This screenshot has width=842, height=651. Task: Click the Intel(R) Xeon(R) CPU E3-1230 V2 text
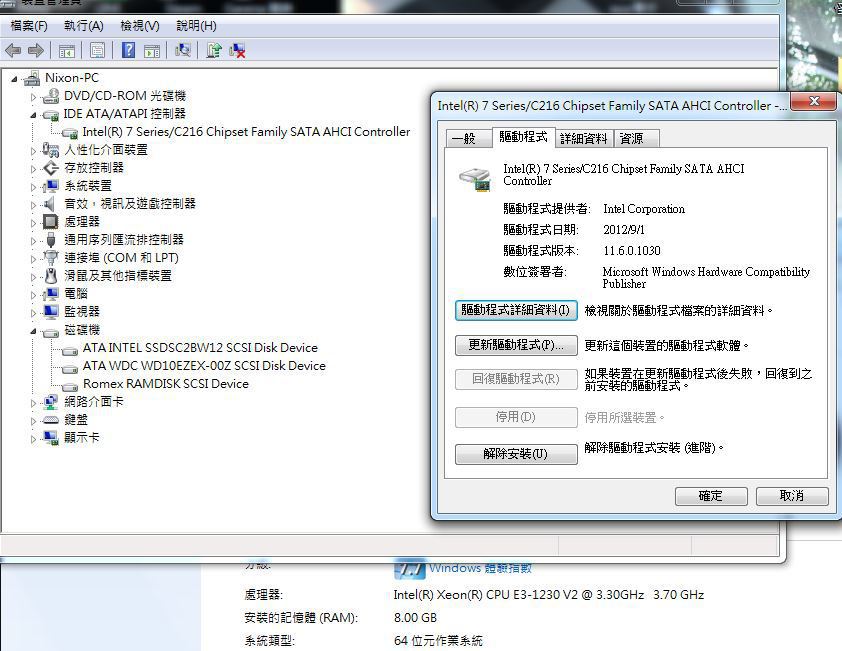click(x=548, y=595)
